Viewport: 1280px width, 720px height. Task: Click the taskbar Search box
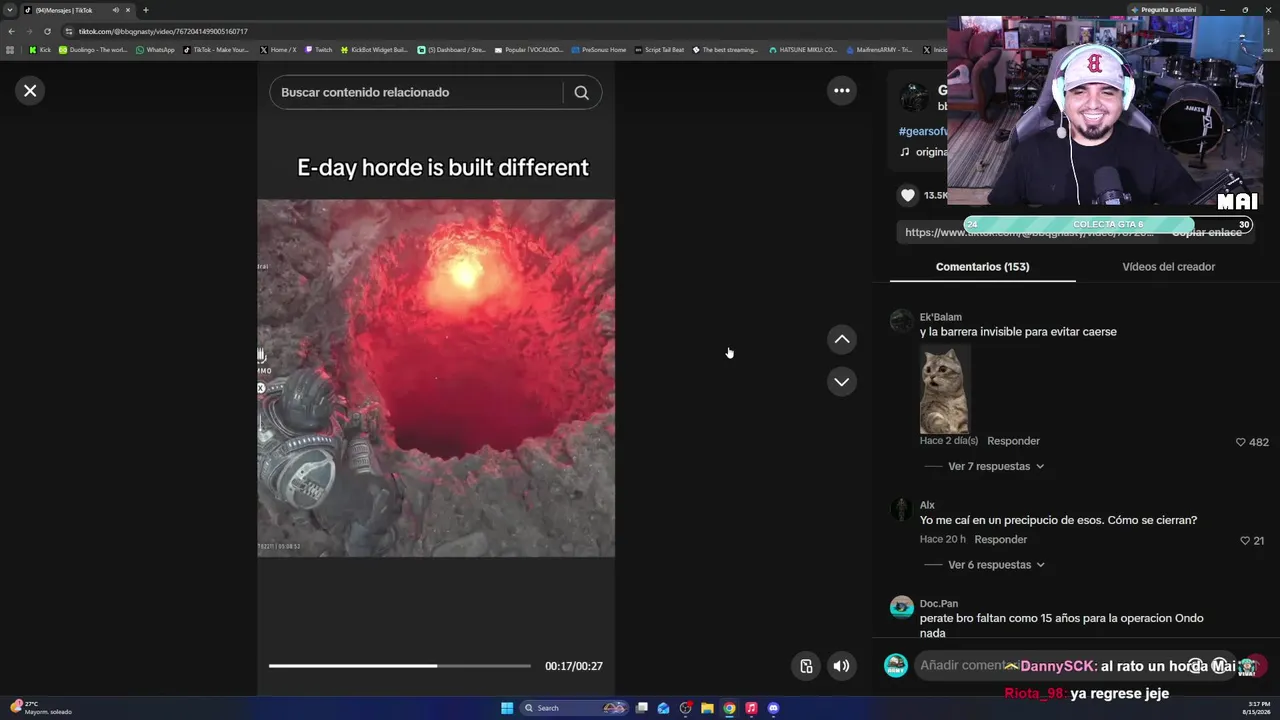tap(575, 708)
